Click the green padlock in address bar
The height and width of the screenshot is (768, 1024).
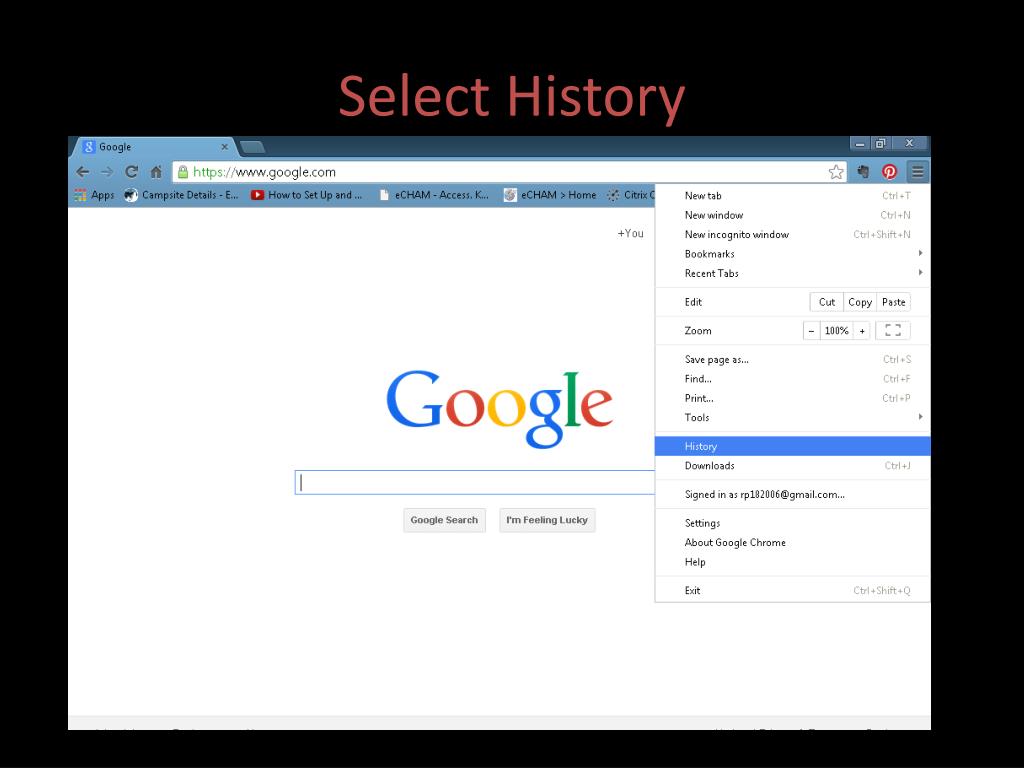183,172
